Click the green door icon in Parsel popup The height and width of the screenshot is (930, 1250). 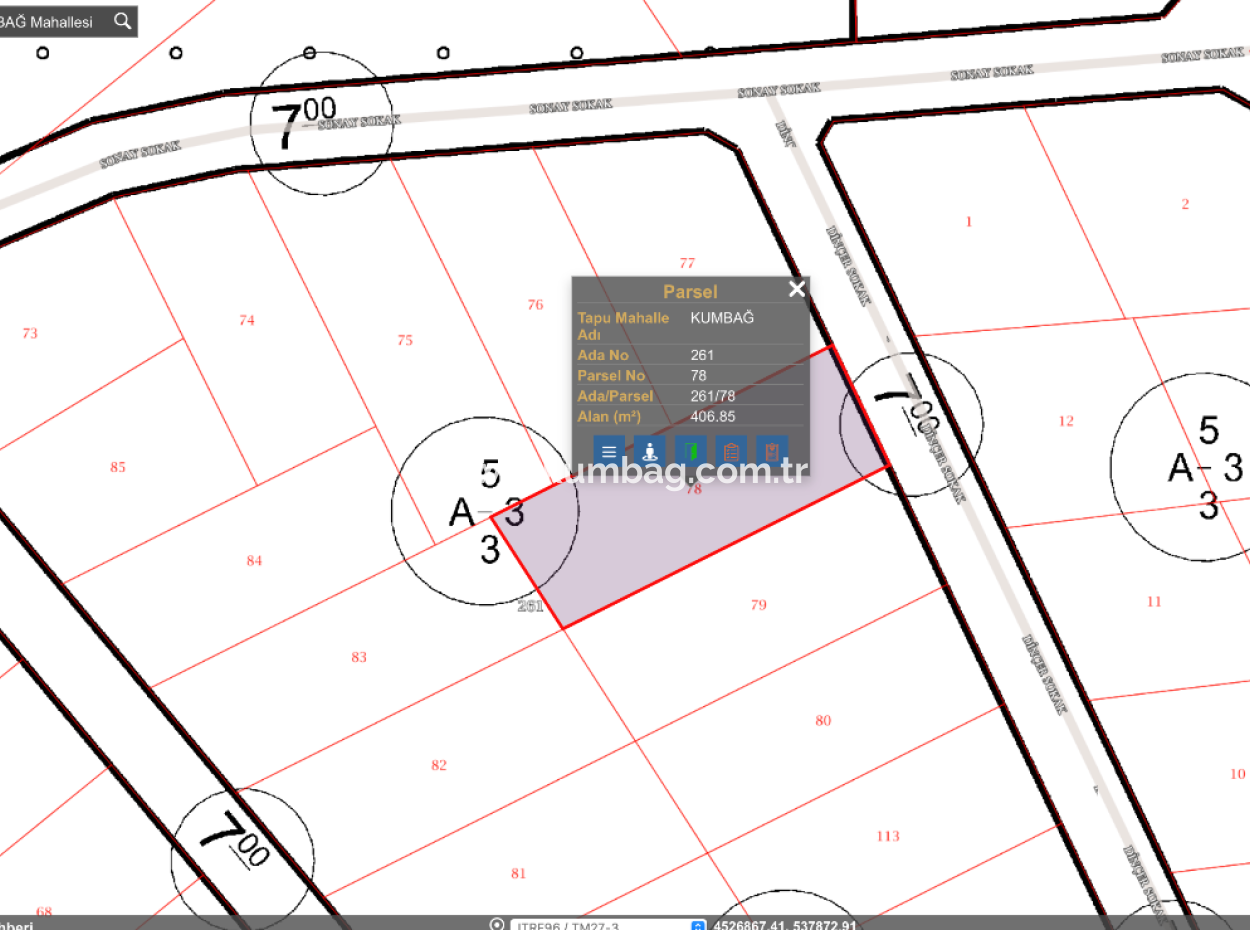[690, 451]
